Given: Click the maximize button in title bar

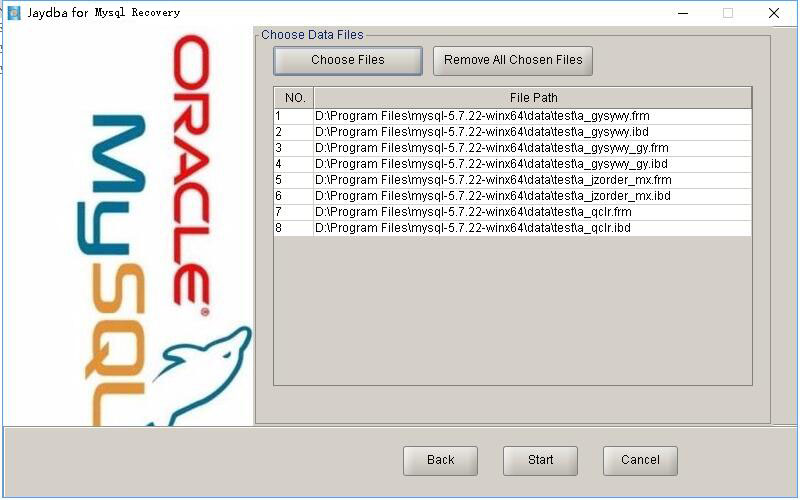Looking at the screenshot, I should pos(728,13).
